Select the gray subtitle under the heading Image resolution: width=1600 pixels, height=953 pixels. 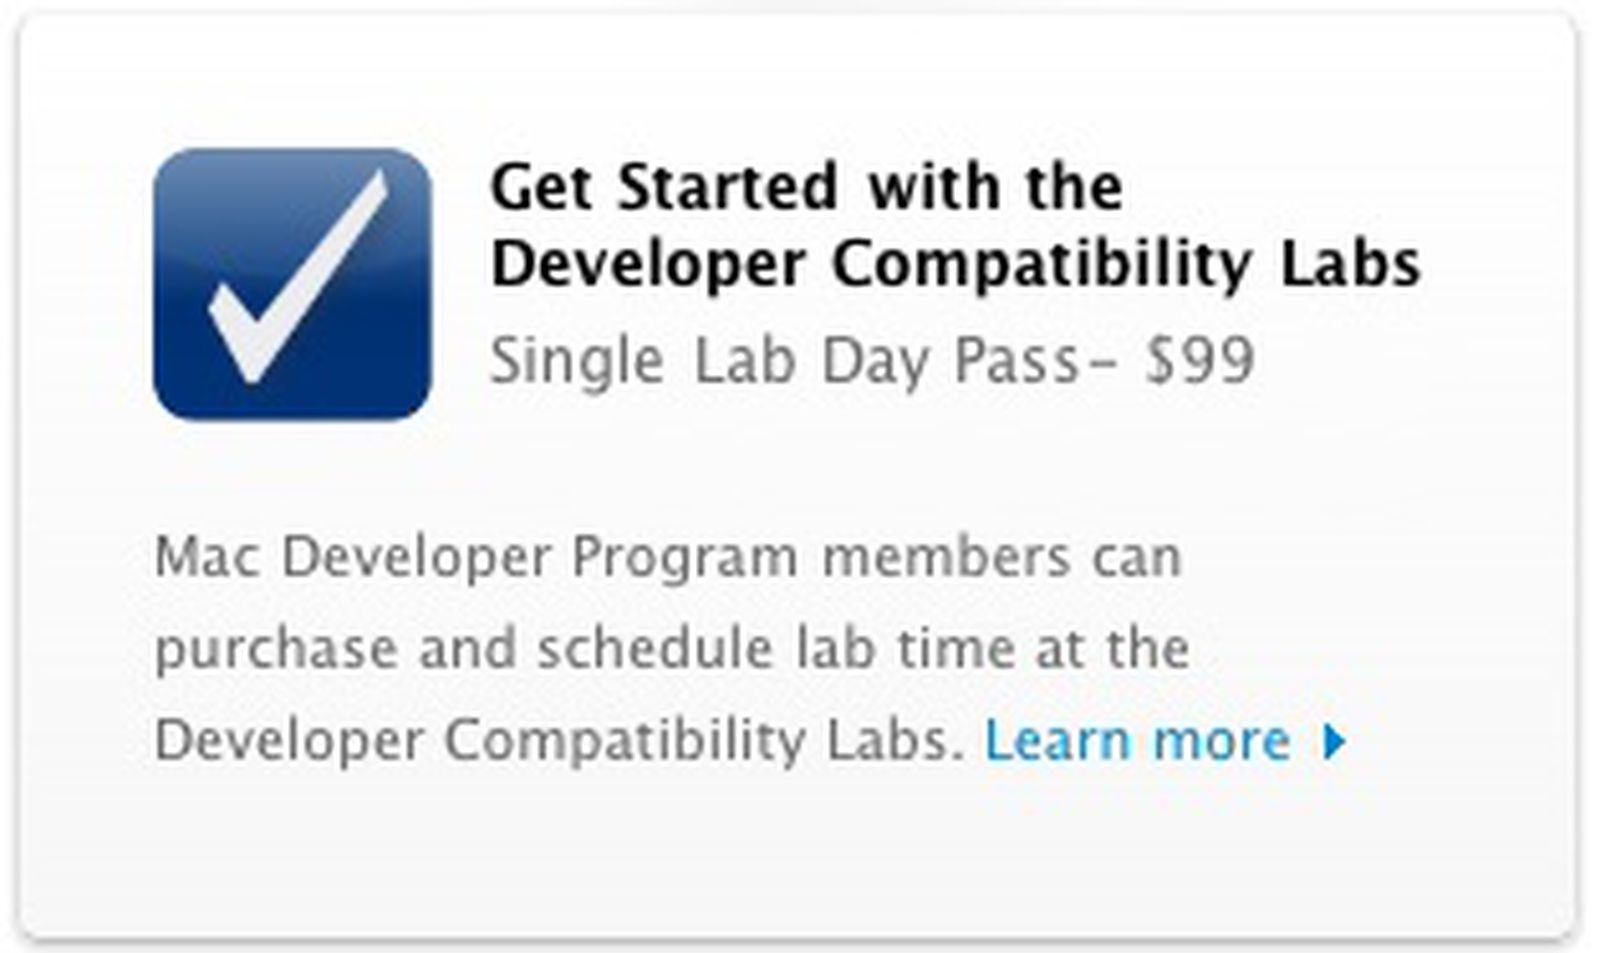(875, 360)
